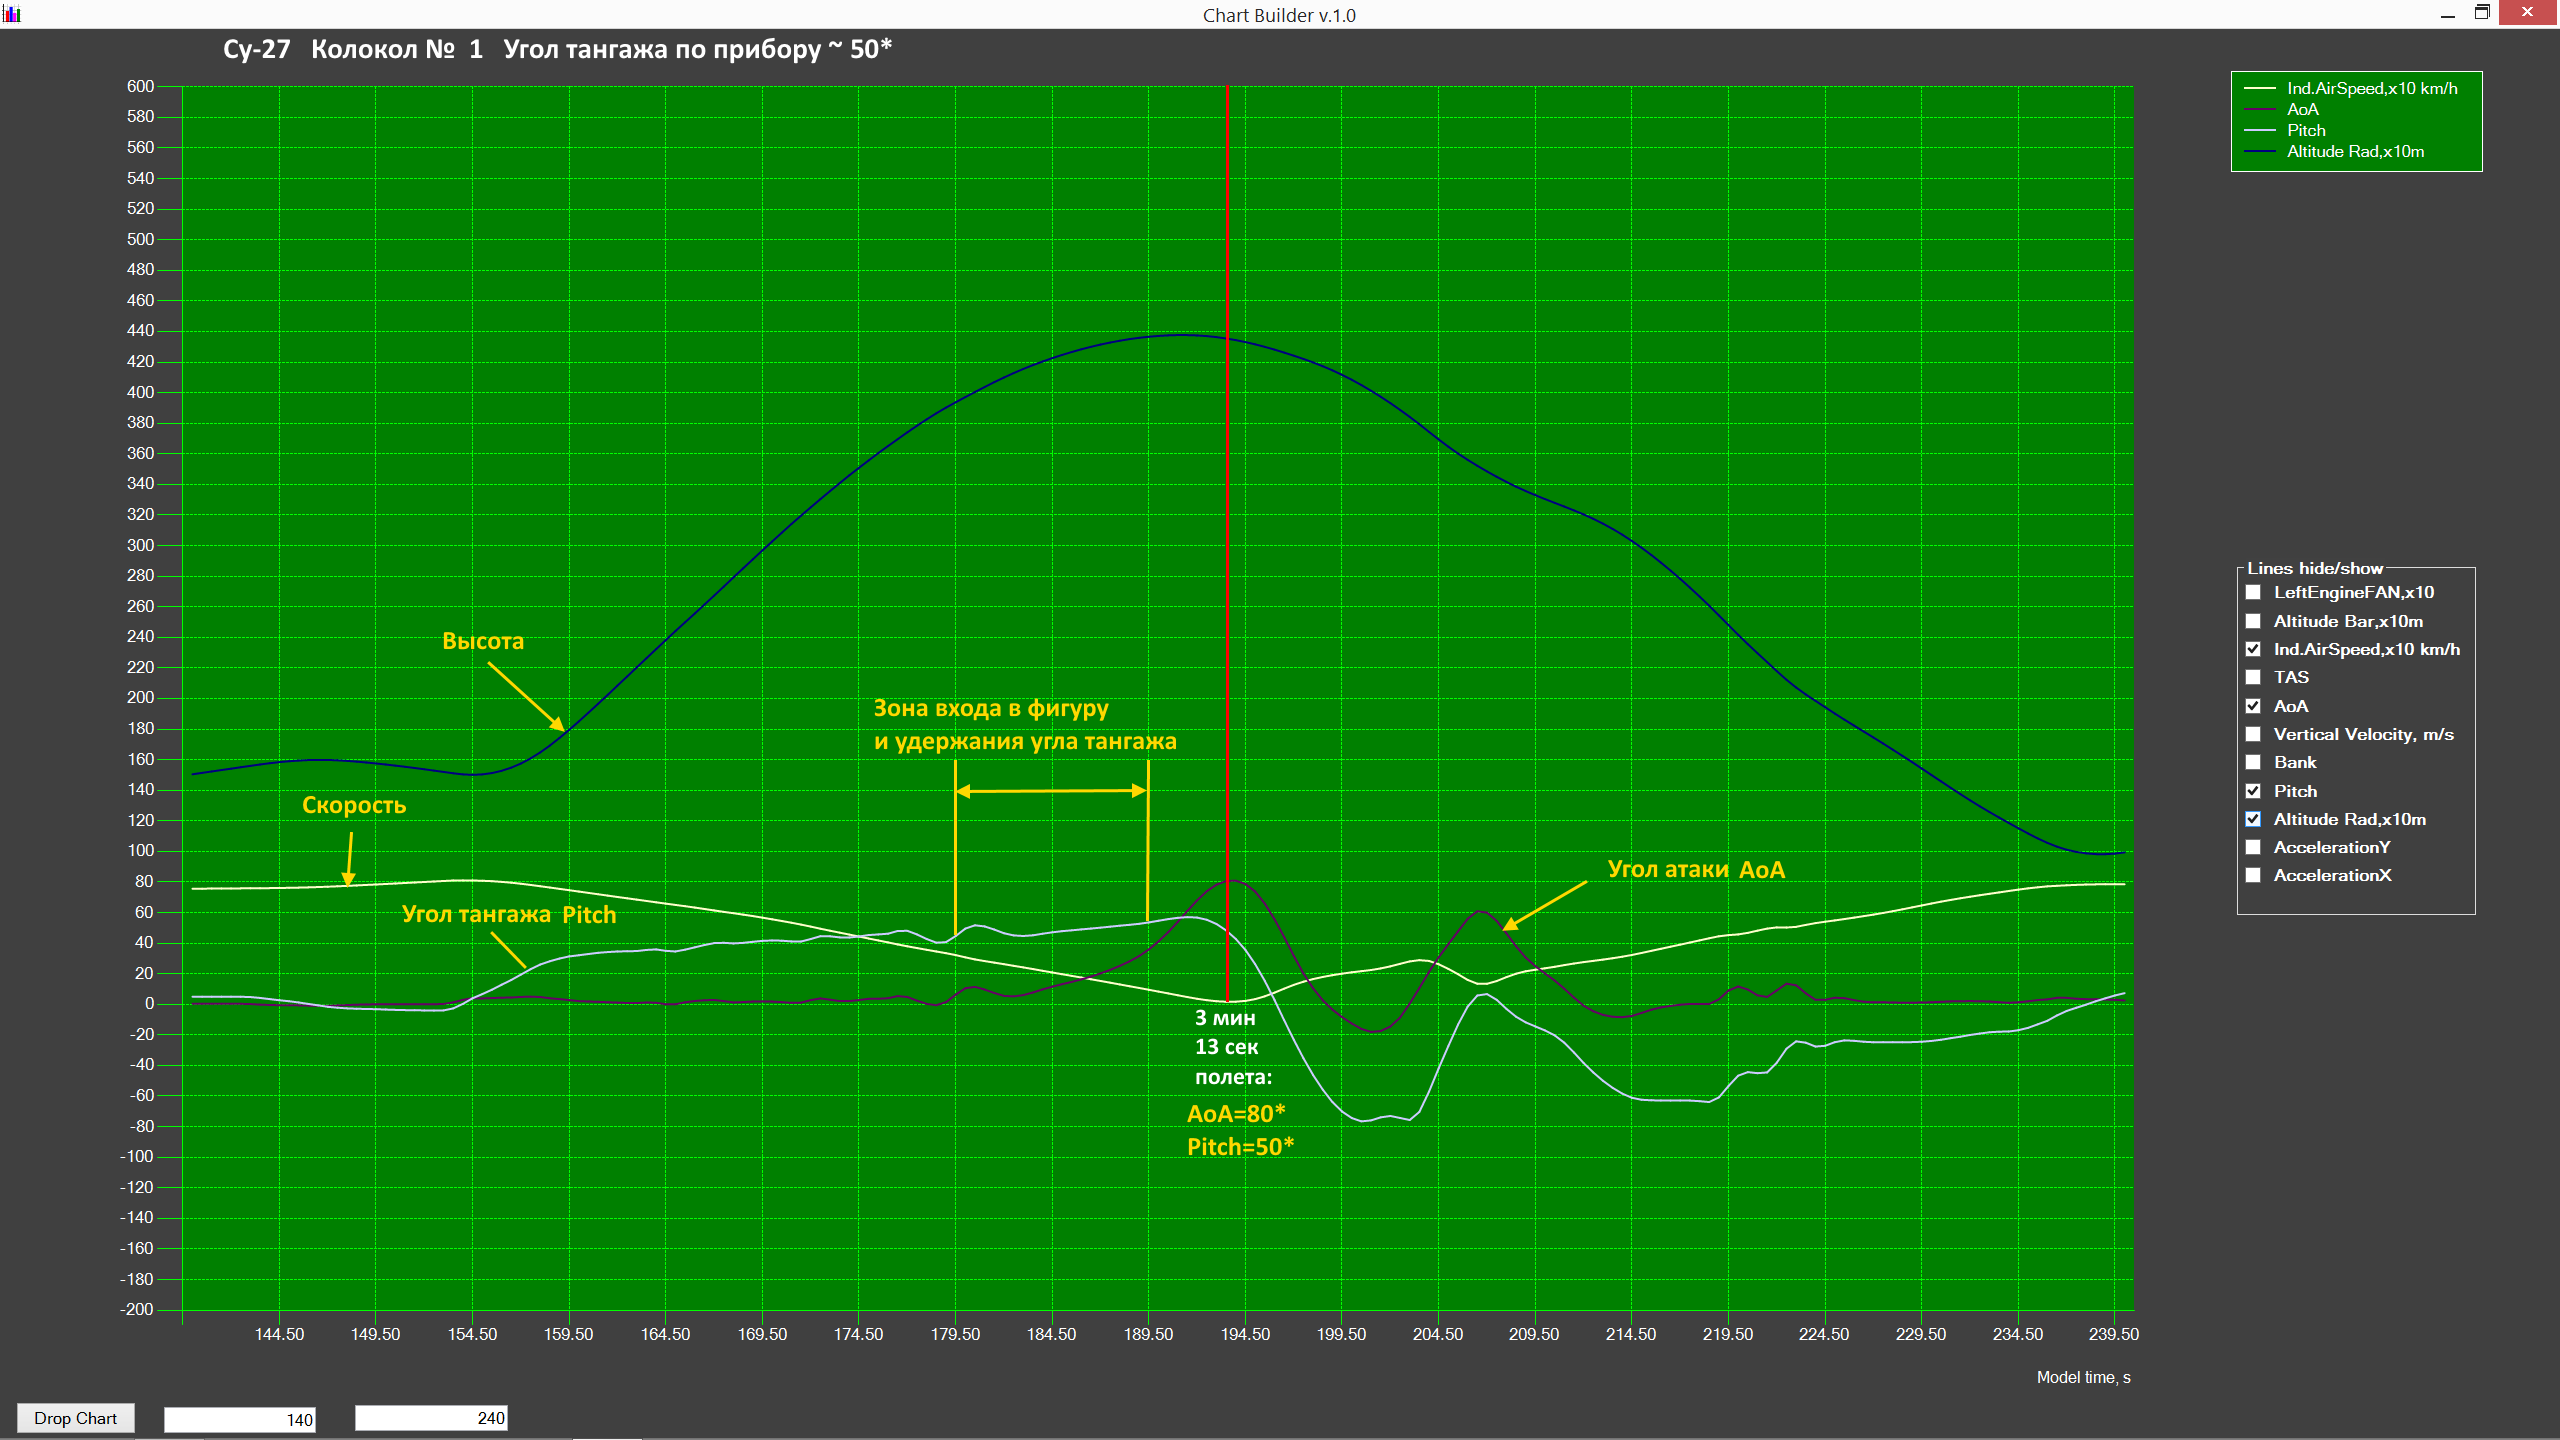This screenshot has width=2560, height=1440.
Task: Close the Chart Builder window
Action: [x=2528, y=12]
